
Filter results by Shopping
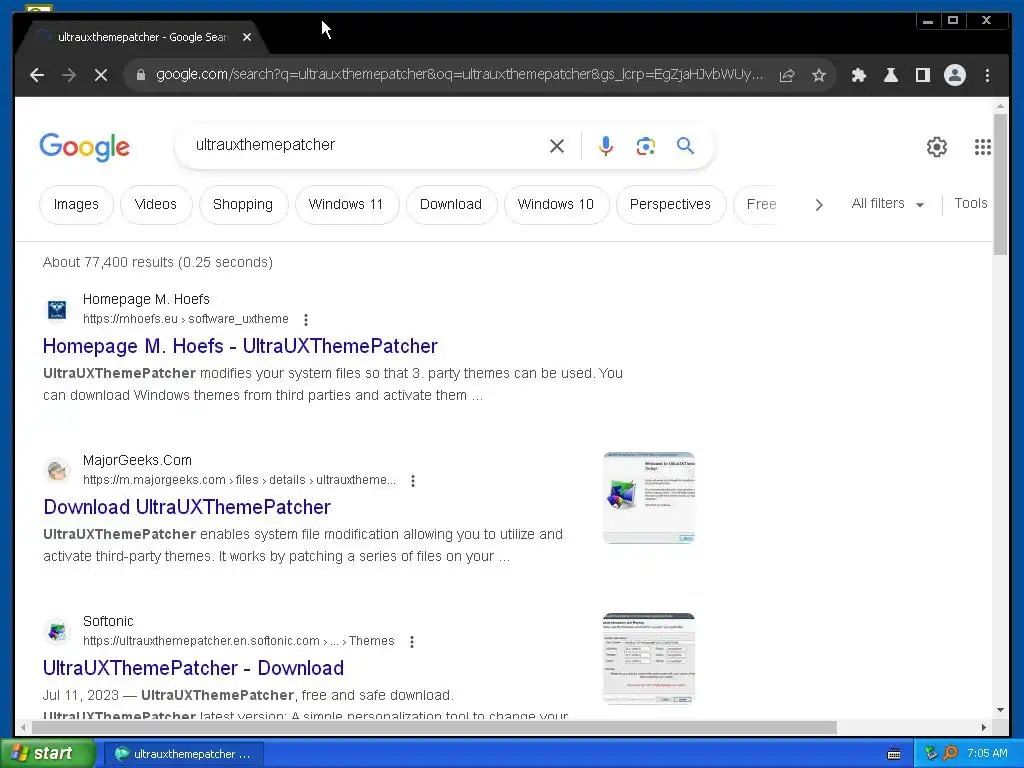click(243, 204)
